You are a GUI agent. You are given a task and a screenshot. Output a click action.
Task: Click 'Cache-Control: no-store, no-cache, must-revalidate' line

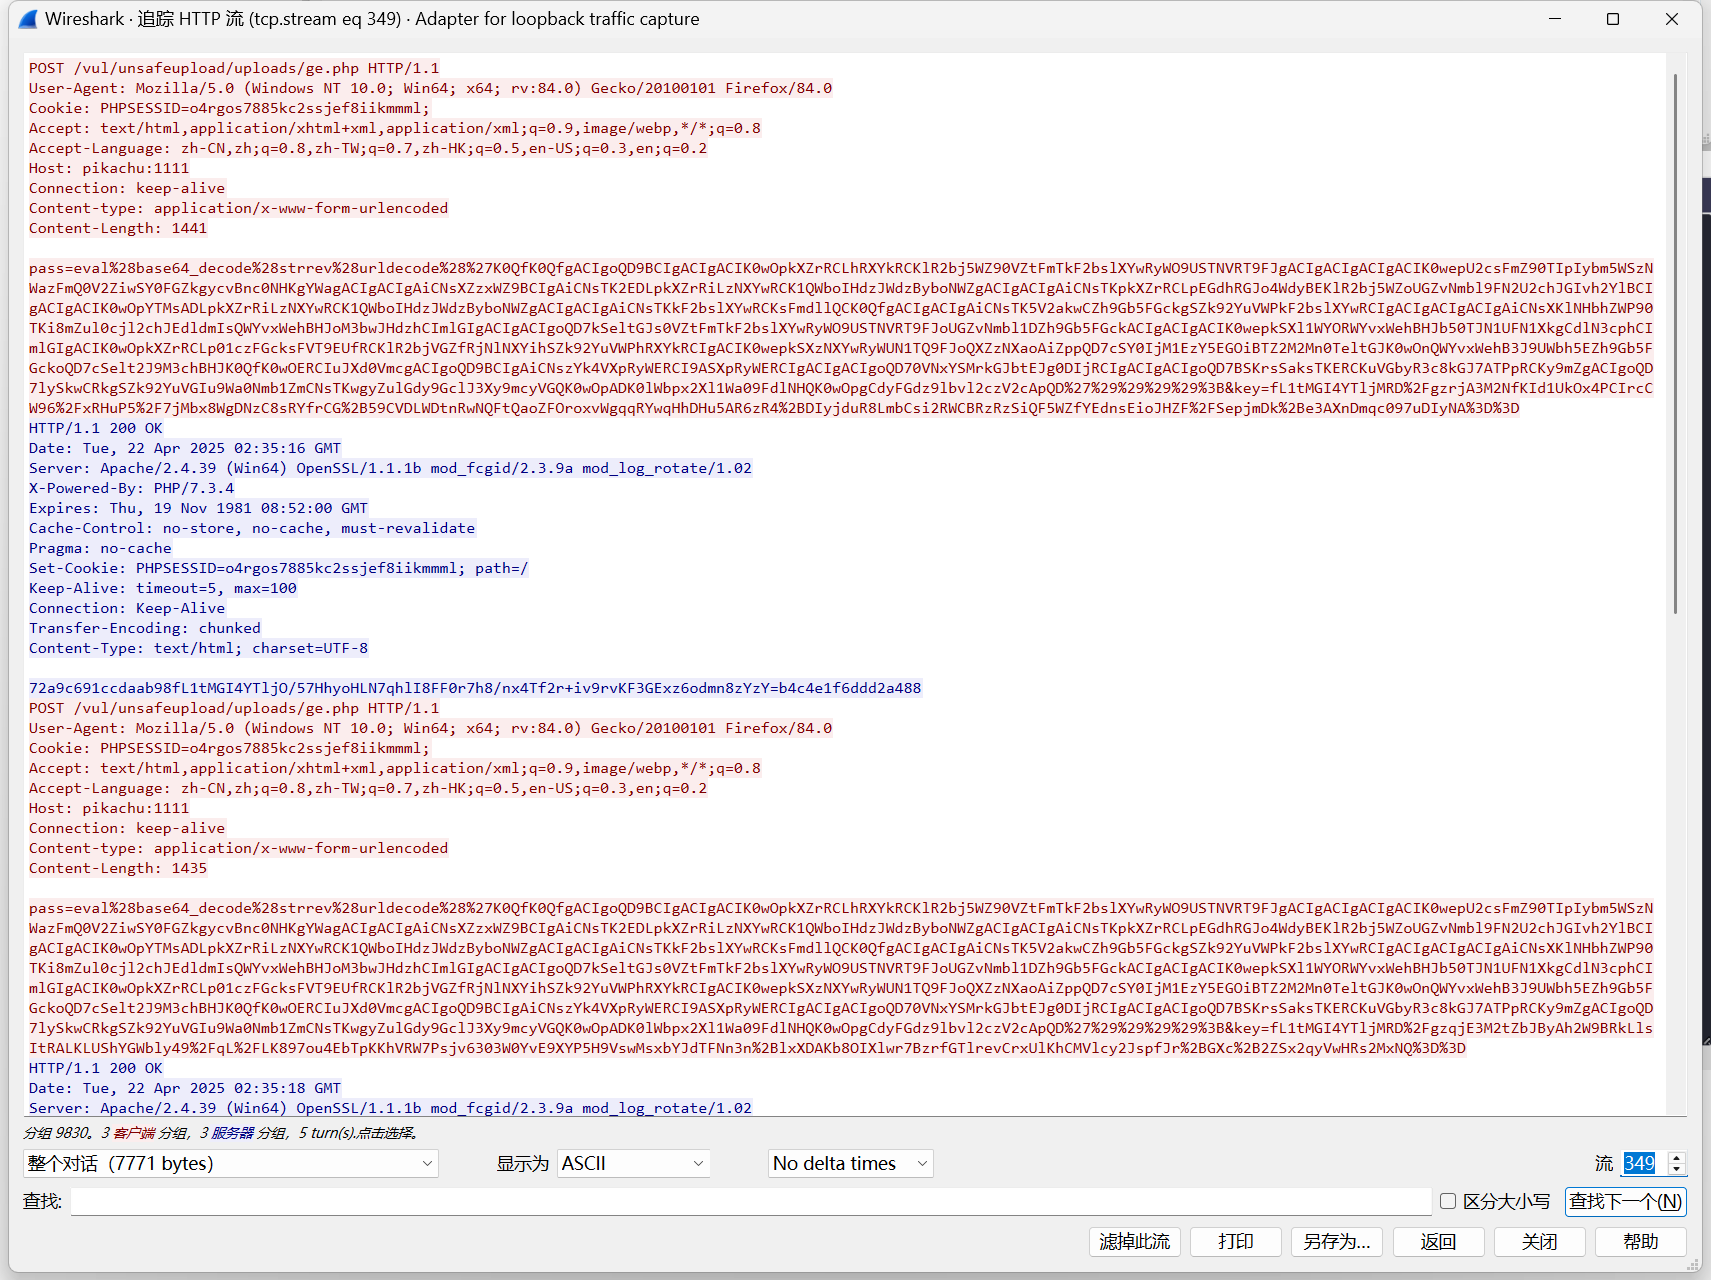coord(252,528)
